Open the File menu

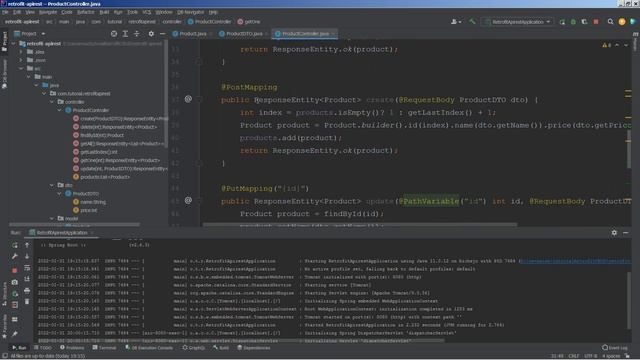coord(5,12)
